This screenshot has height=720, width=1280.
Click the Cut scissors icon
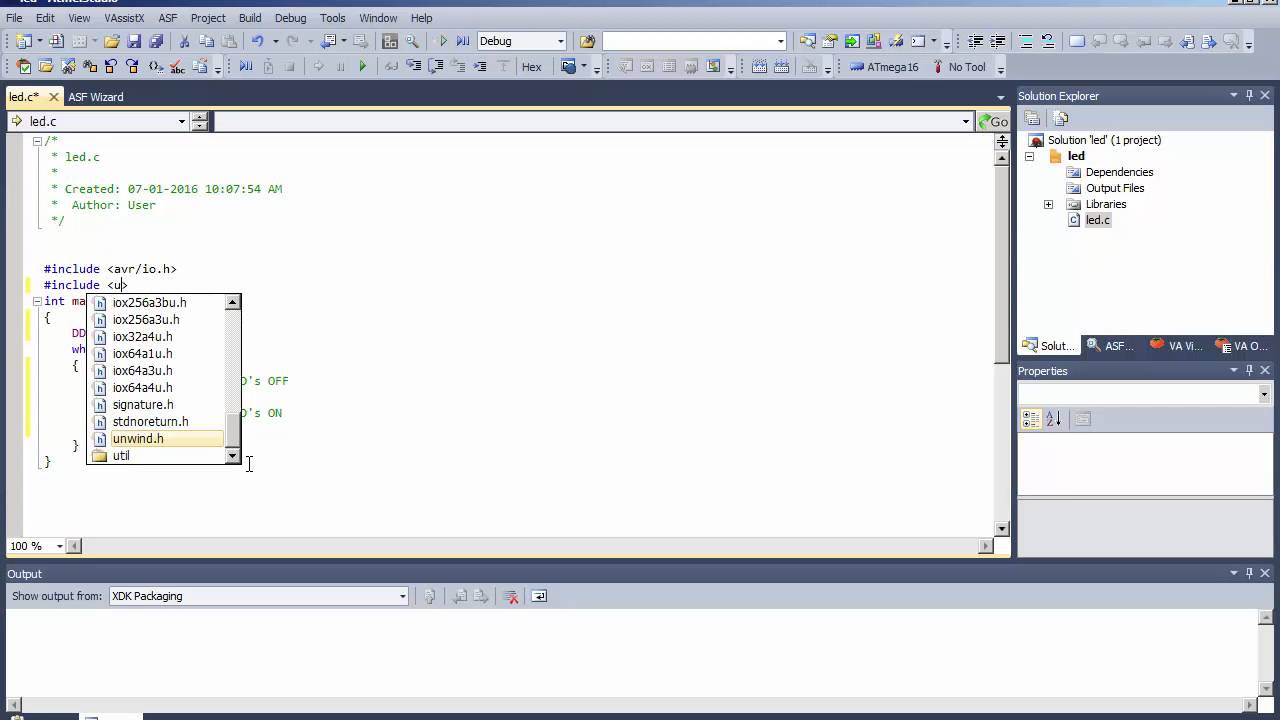[184, 41]
